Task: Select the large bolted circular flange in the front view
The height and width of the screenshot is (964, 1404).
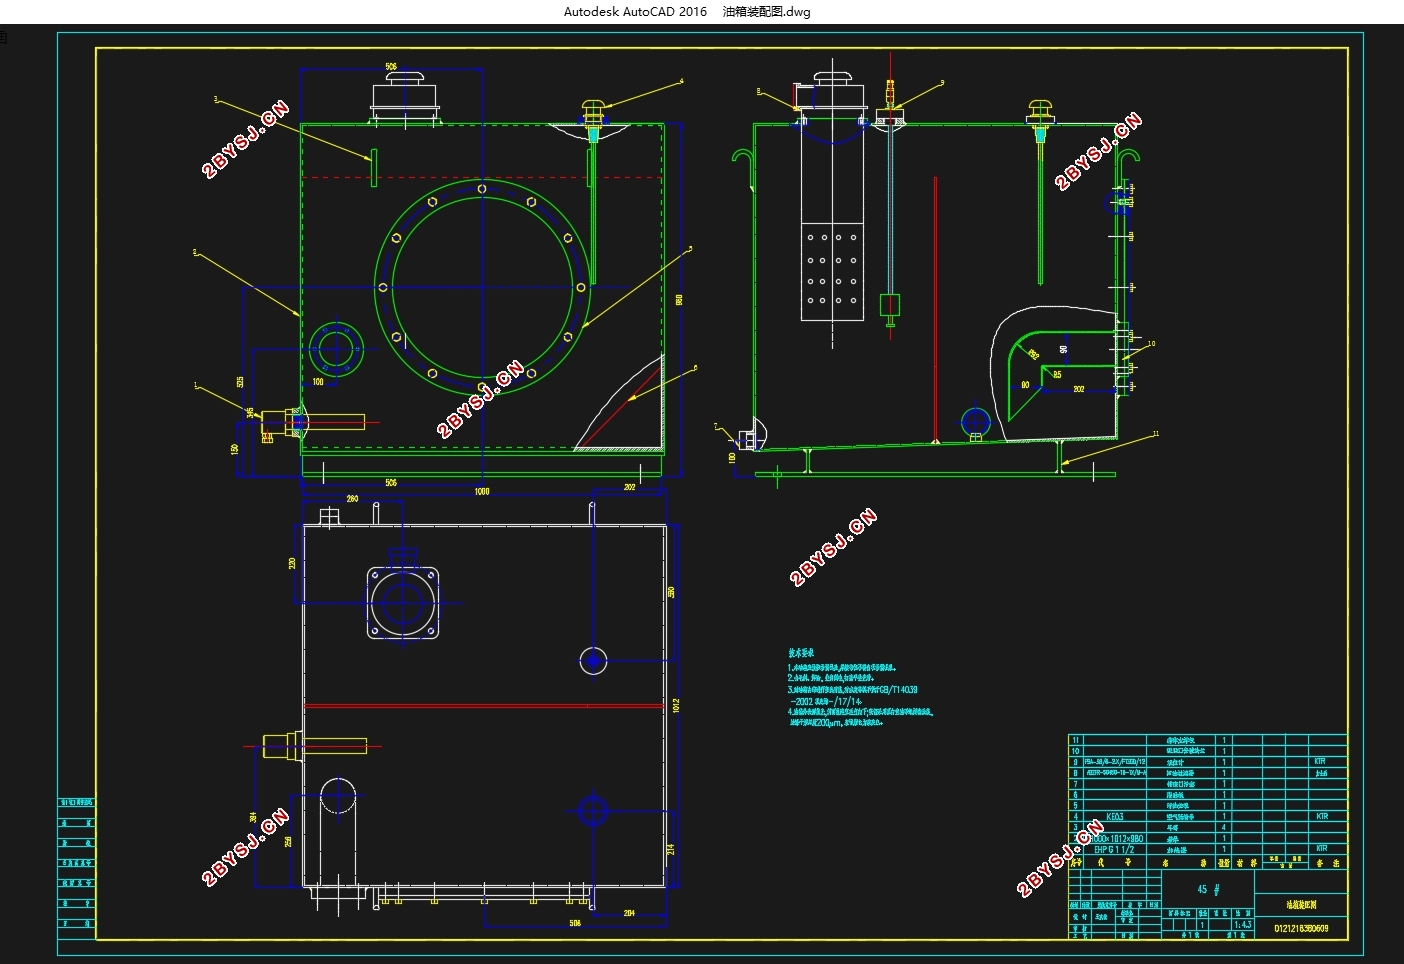Action: [x=482, y=286]
